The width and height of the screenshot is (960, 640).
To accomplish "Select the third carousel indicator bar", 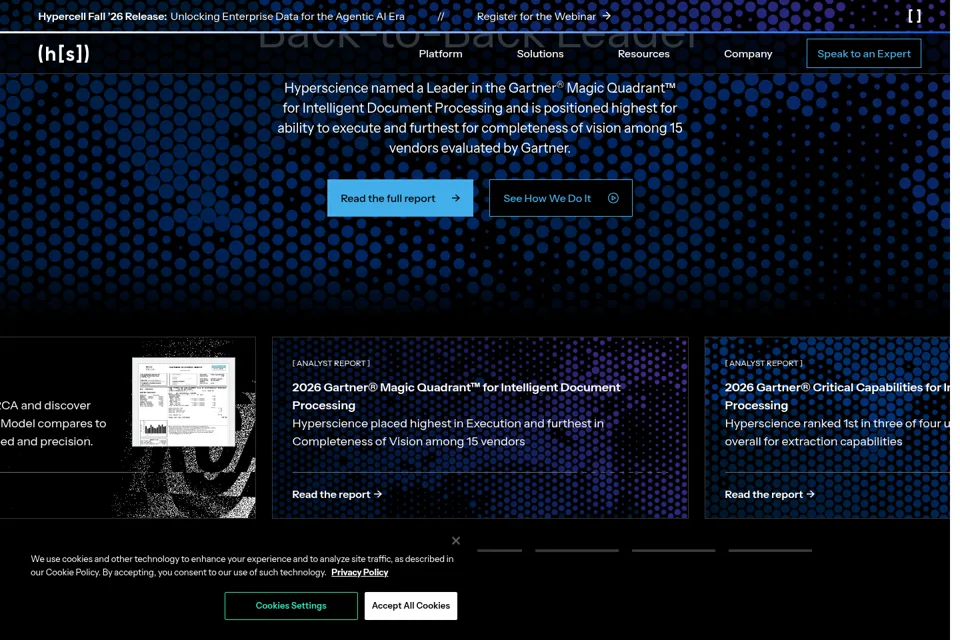I will coord(673,551).
